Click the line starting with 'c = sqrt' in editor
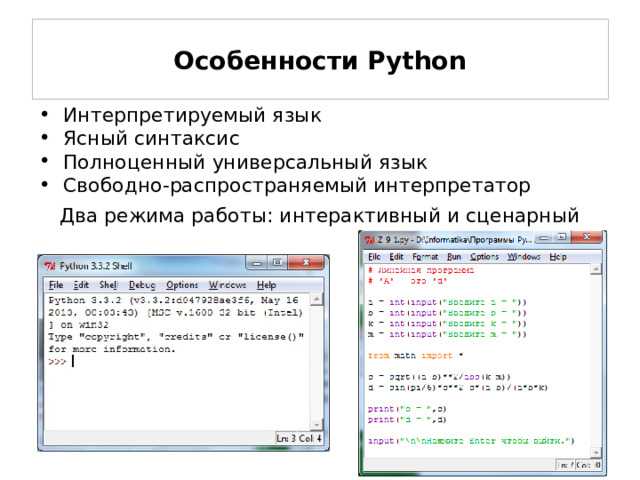640x480 pixels. pyautogui.click(x=439, y=377)
